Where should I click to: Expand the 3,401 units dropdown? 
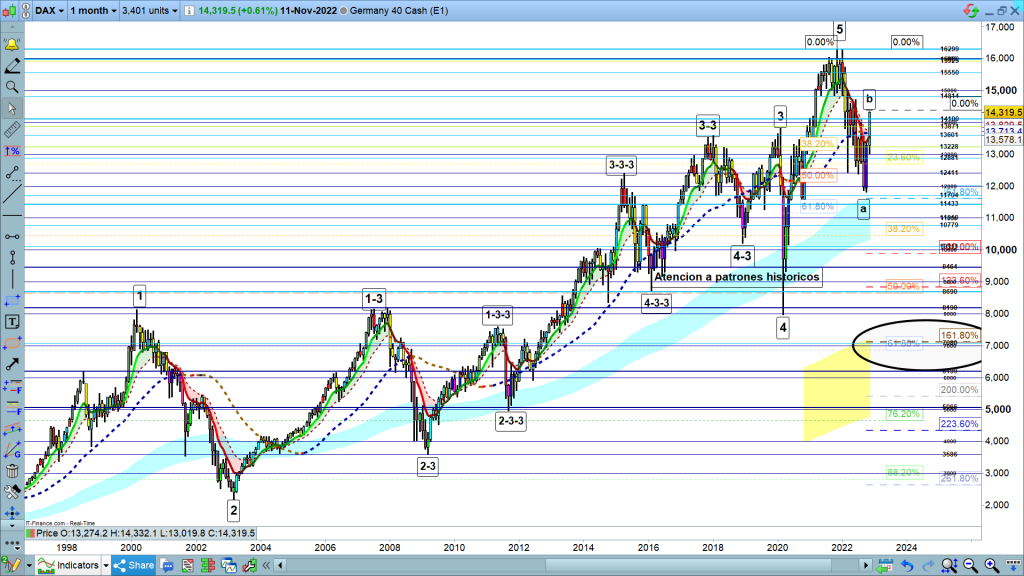pyautogui.click(x=150, y=8)
